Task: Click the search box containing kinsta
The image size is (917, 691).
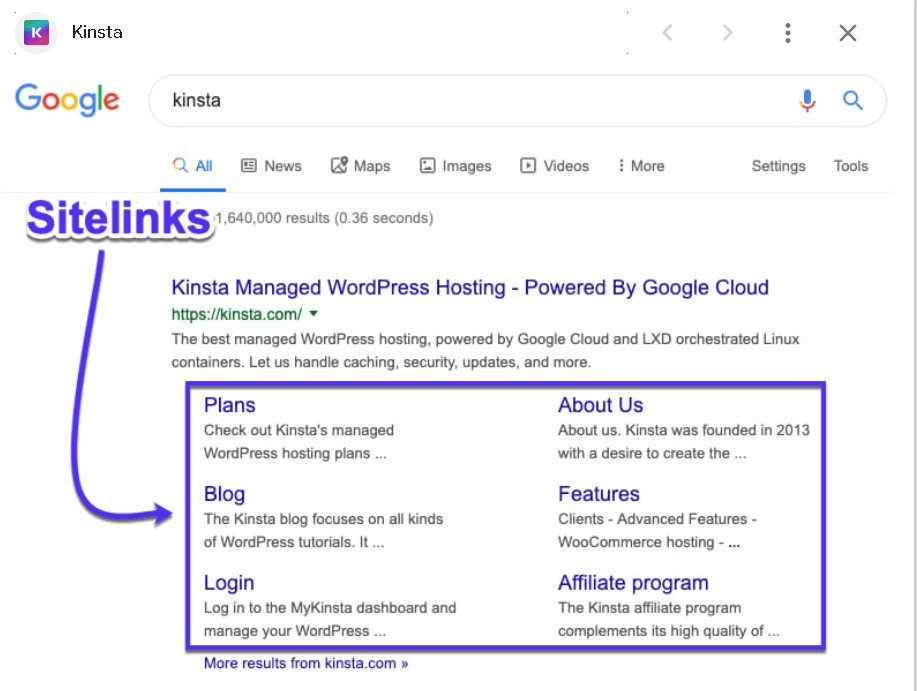Action: tap(518, 101)
